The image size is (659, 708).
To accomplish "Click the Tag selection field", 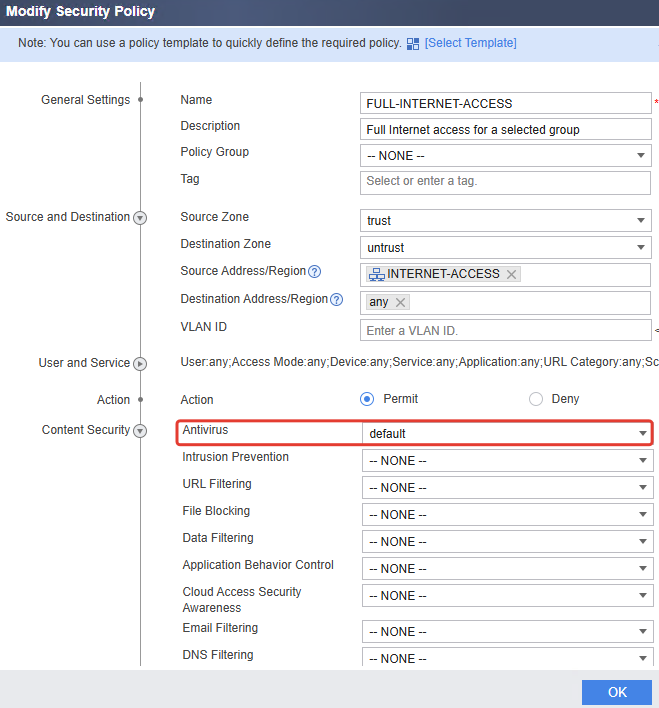I will coord(505,183).
